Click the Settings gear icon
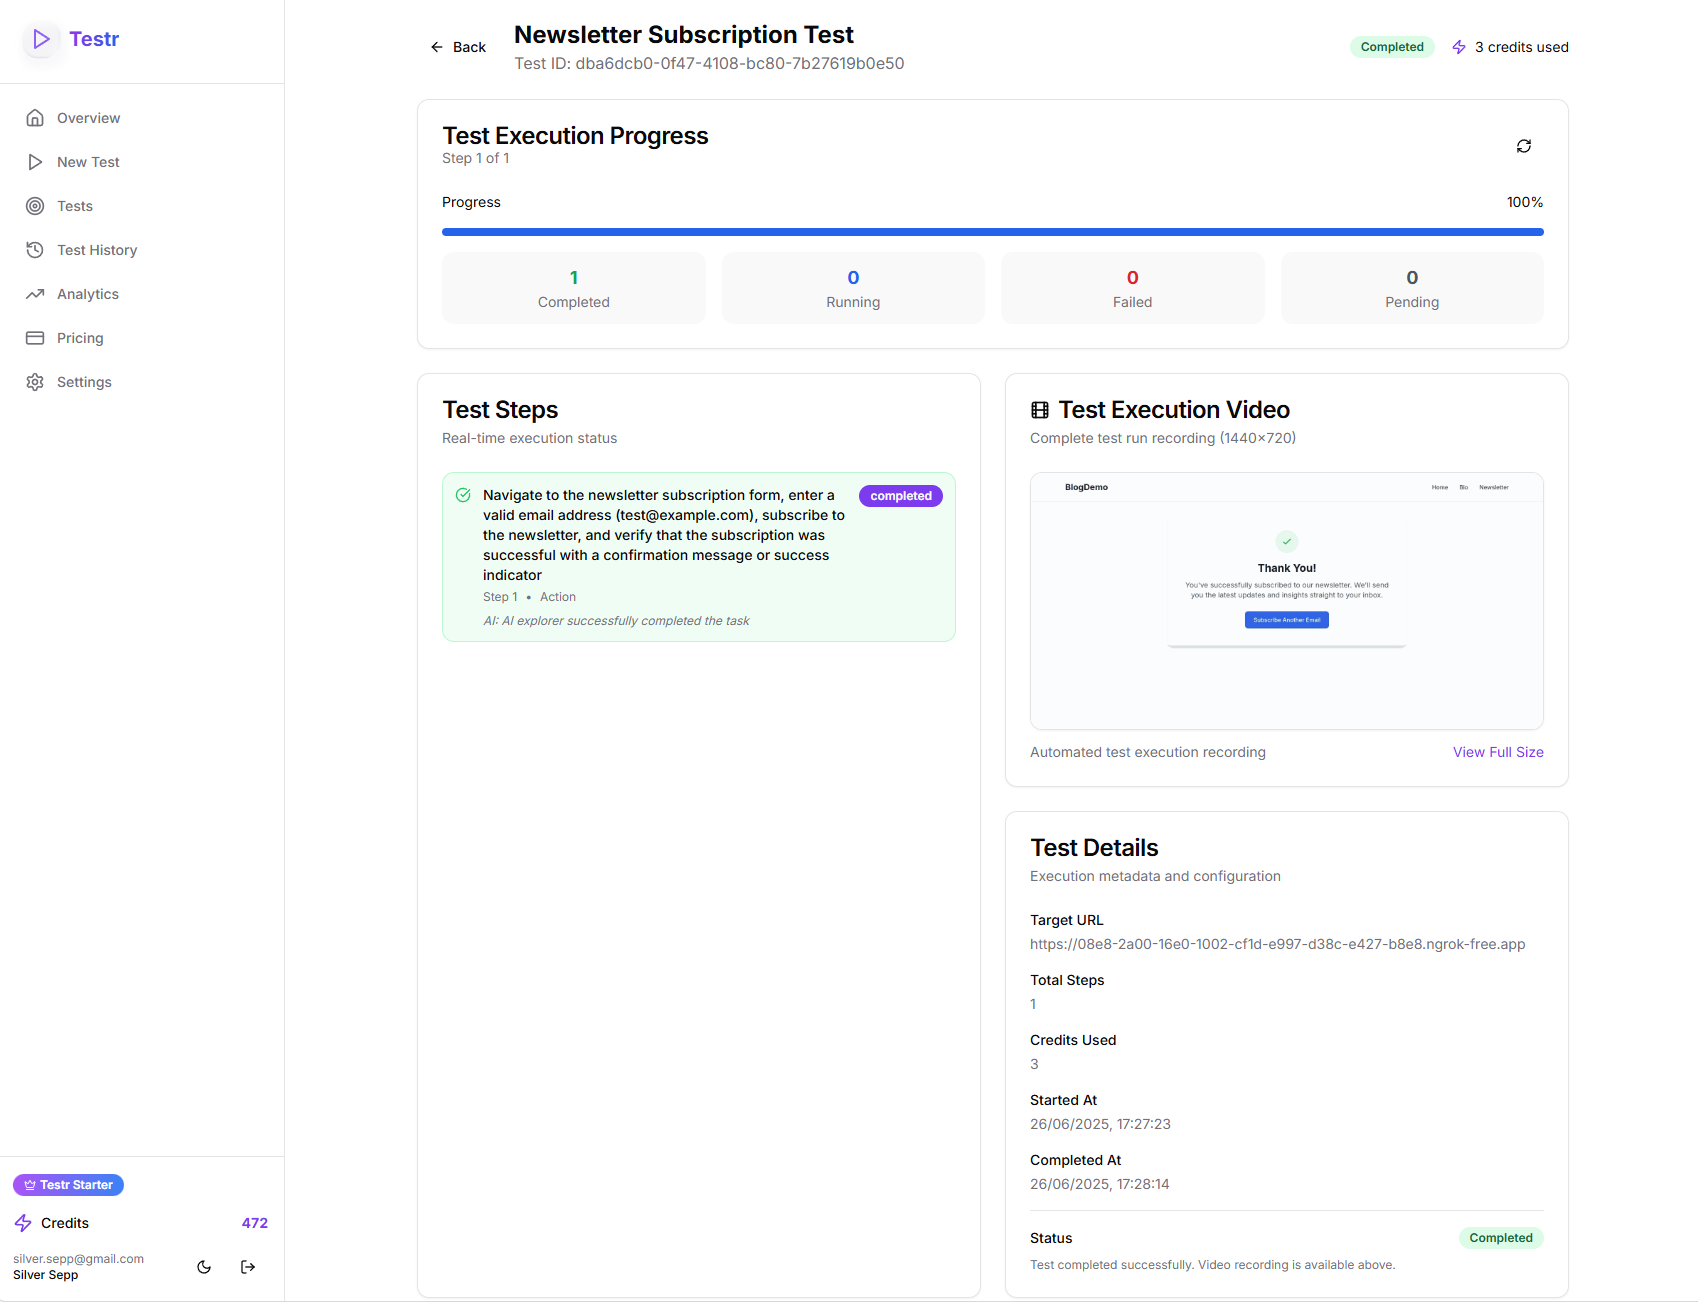The height and width of the screenshot is (1302, 1698). (35, 382)
